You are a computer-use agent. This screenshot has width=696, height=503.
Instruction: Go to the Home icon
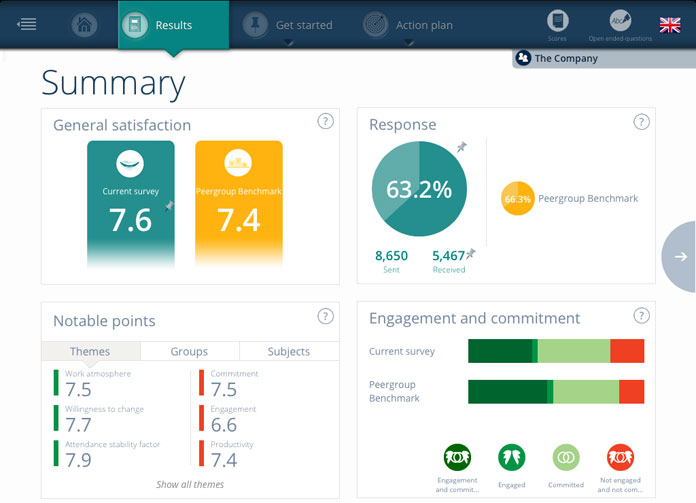[84, 24]
